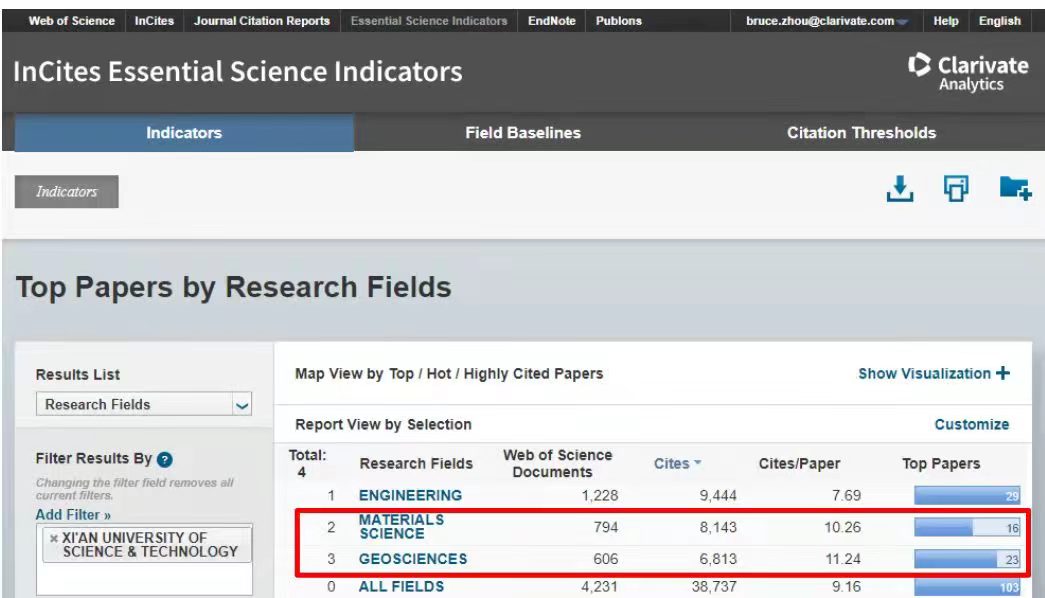Open Publons from the top bar
Viewport: 1045px width, 598px height.
tap(618, 21)
